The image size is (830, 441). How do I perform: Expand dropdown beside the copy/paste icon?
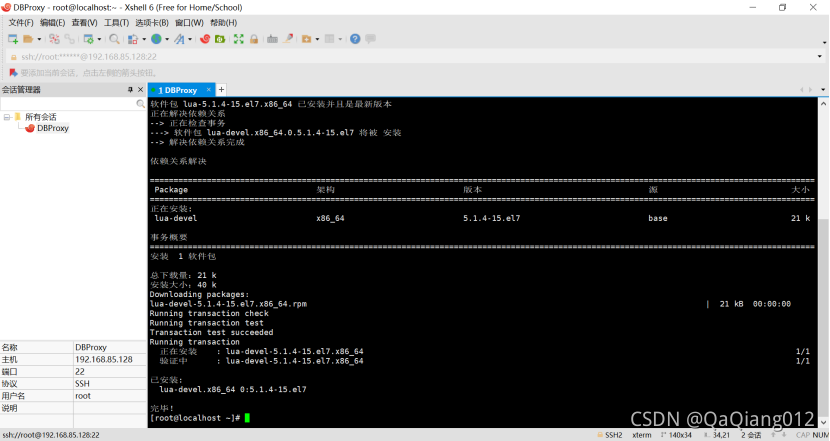point(144,39)
